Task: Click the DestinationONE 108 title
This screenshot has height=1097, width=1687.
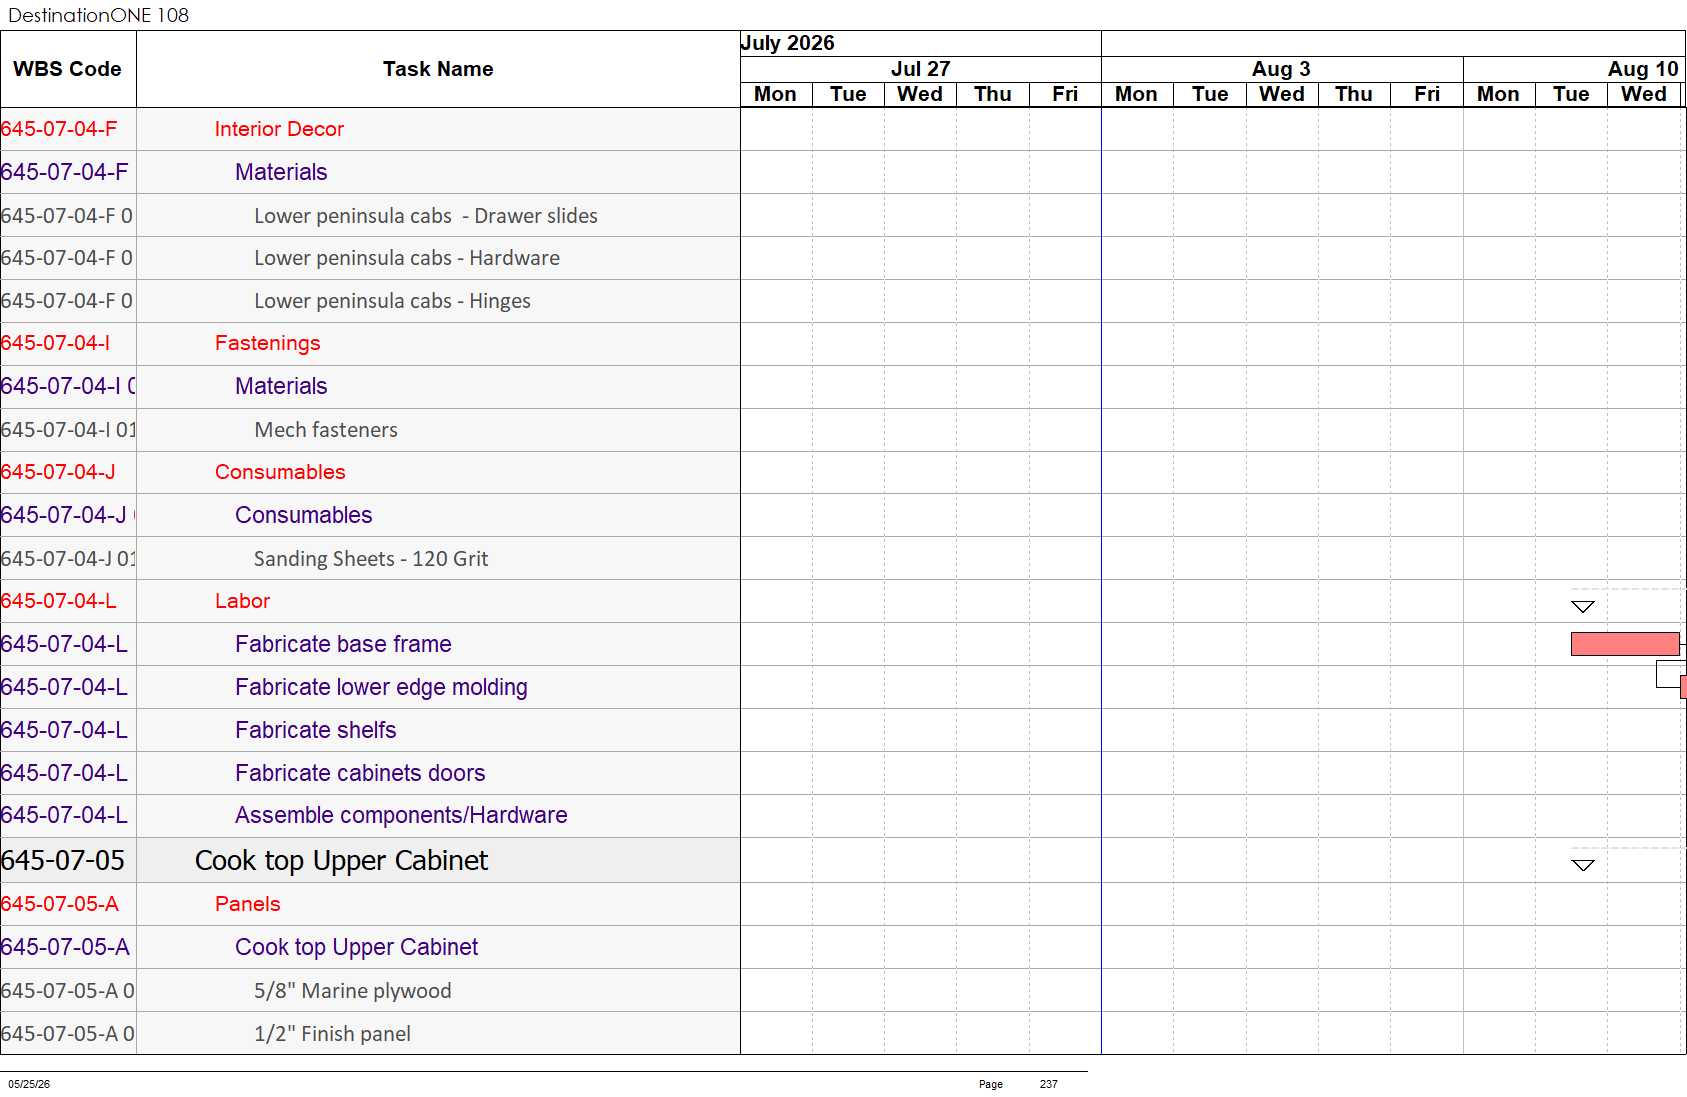Action: pyautogui.click(x=98, y=15)
